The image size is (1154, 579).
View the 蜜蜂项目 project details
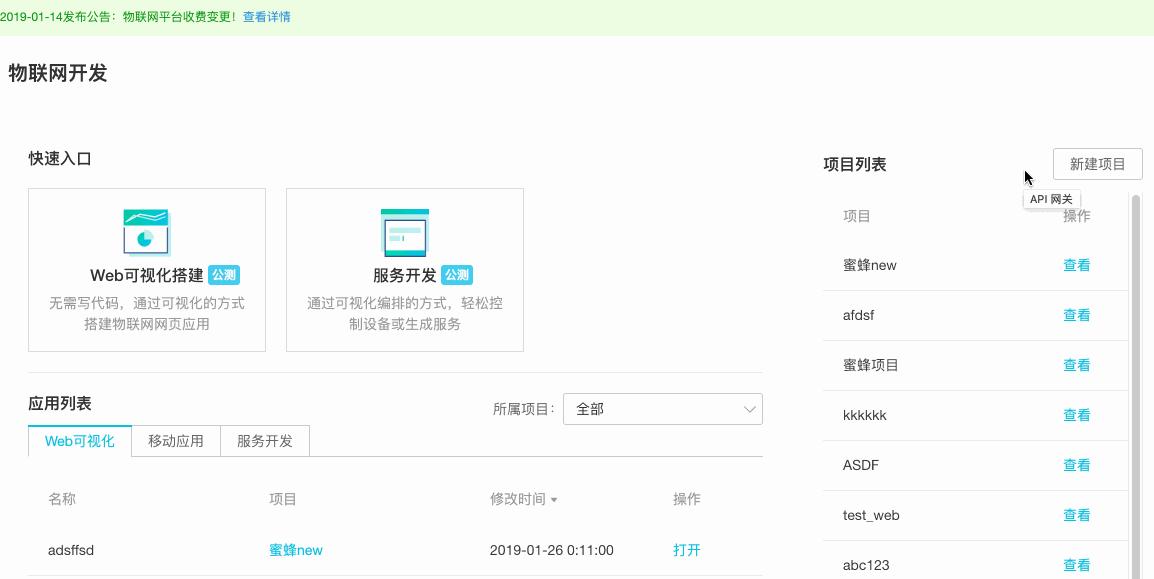(1077, 365)
